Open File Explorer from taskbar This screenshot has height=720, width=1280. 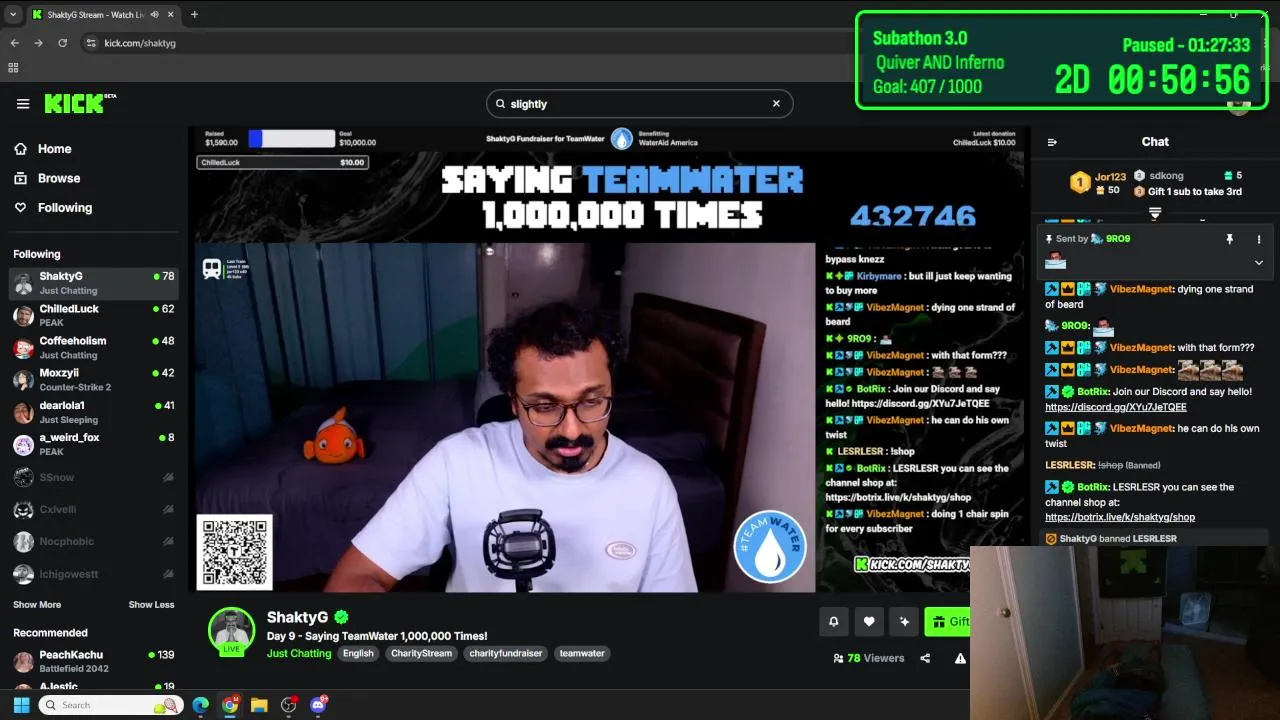pos(259,705)
